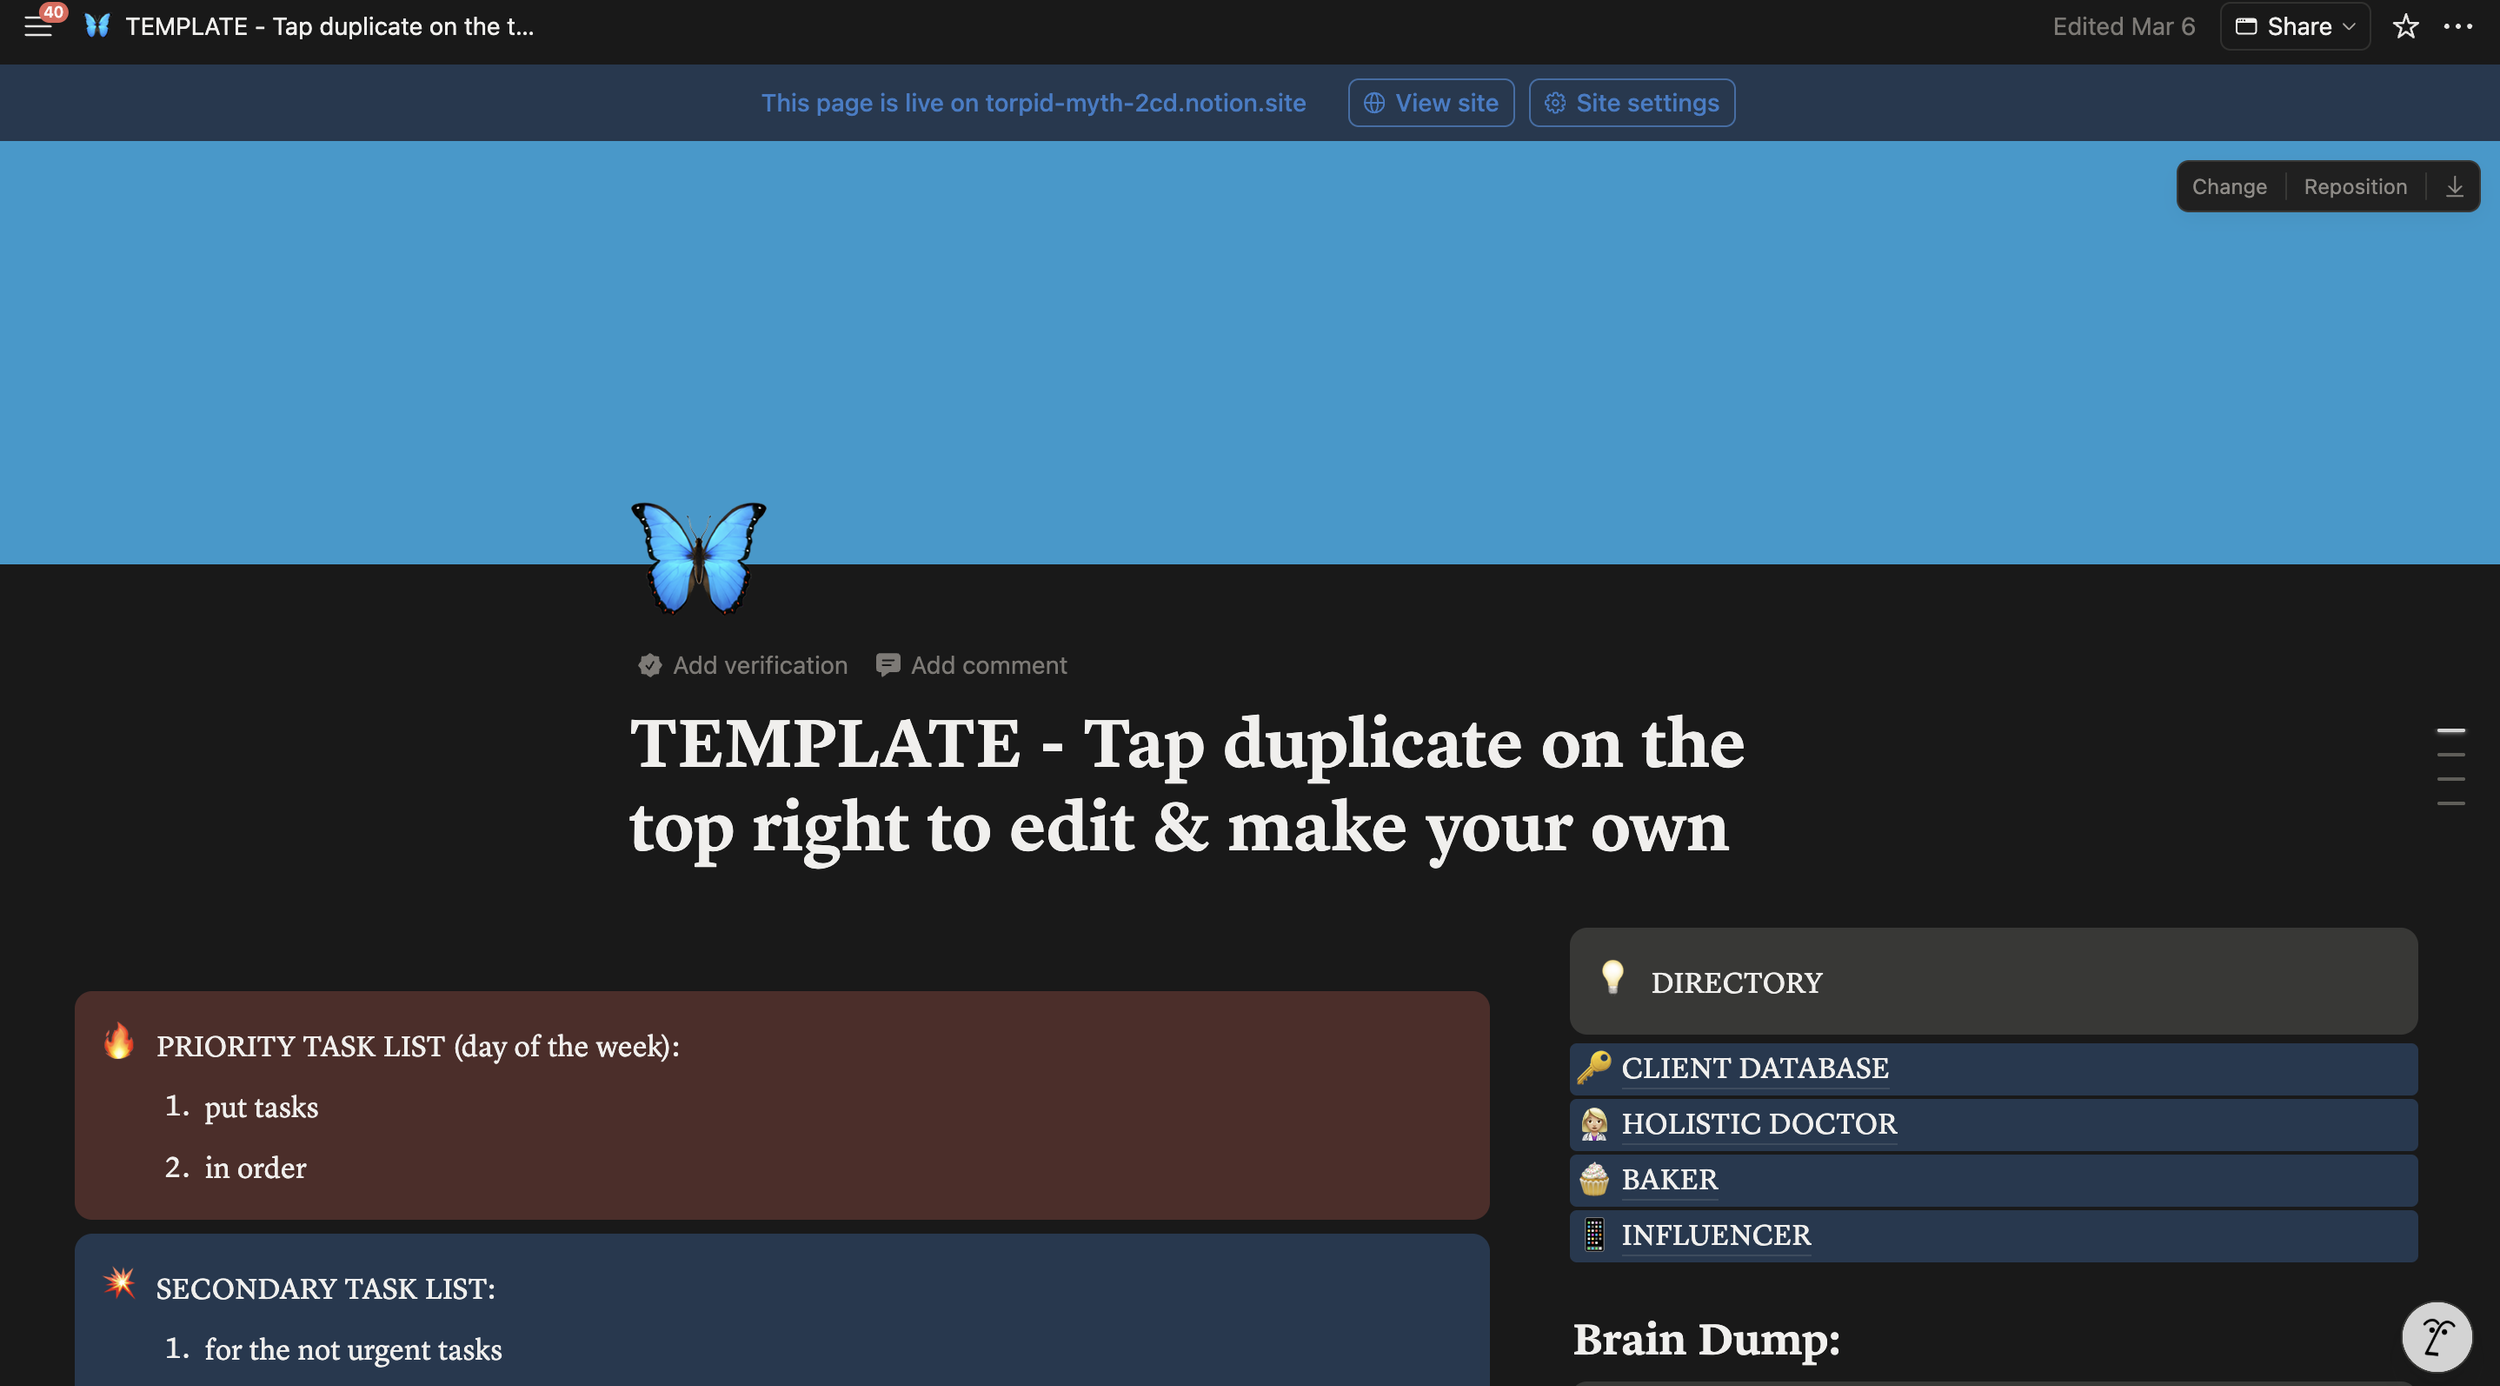Screen dimensions: 2500x1386
Task: Click Reposition on the cover image
Action: [x=2356, y=186]
